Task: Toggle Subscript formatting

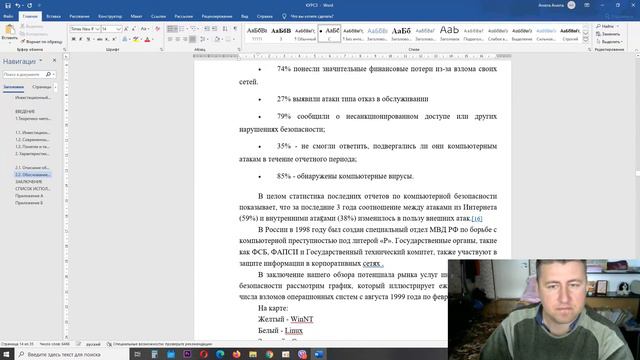Action: click(107, 39)
